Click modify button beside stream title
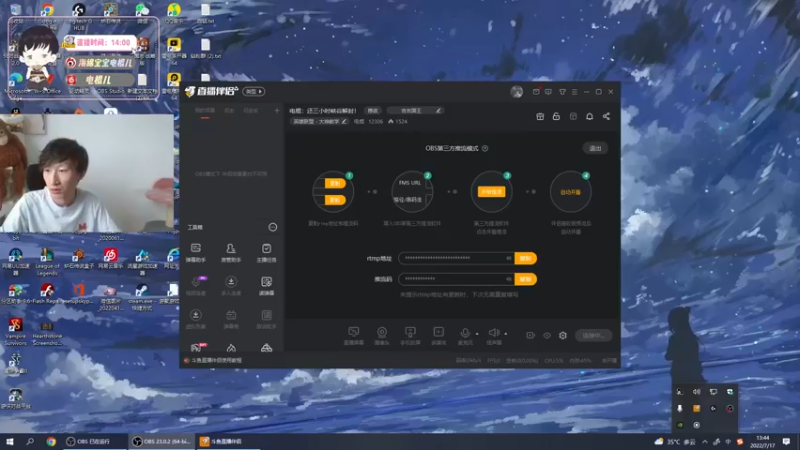The image size is (800, 450). pyautogui.click(x=373, y=110)
